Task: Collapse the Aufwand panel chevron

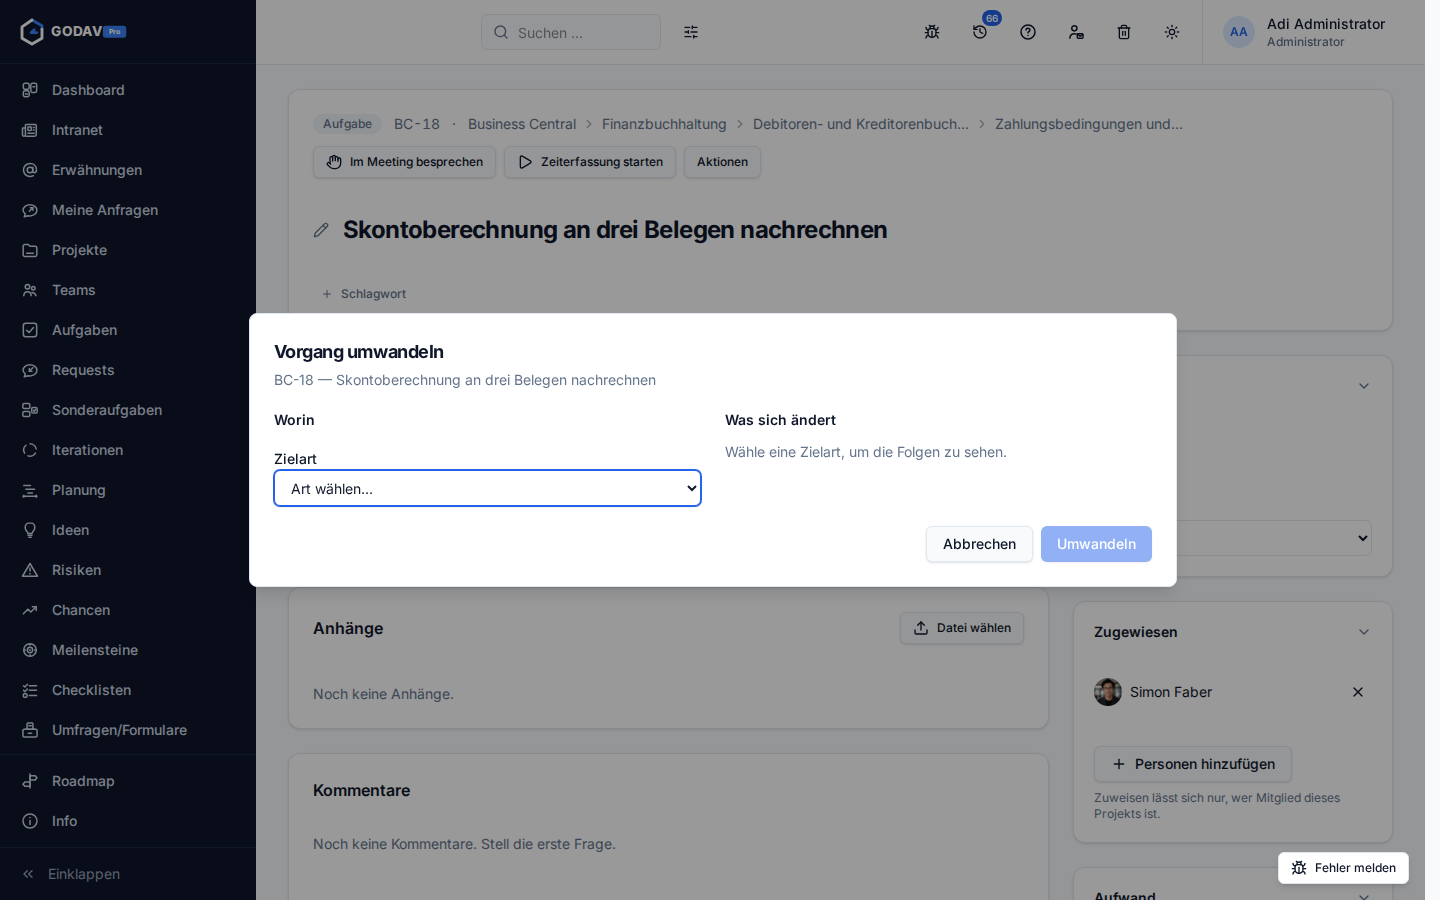Action: (1364, 895)
